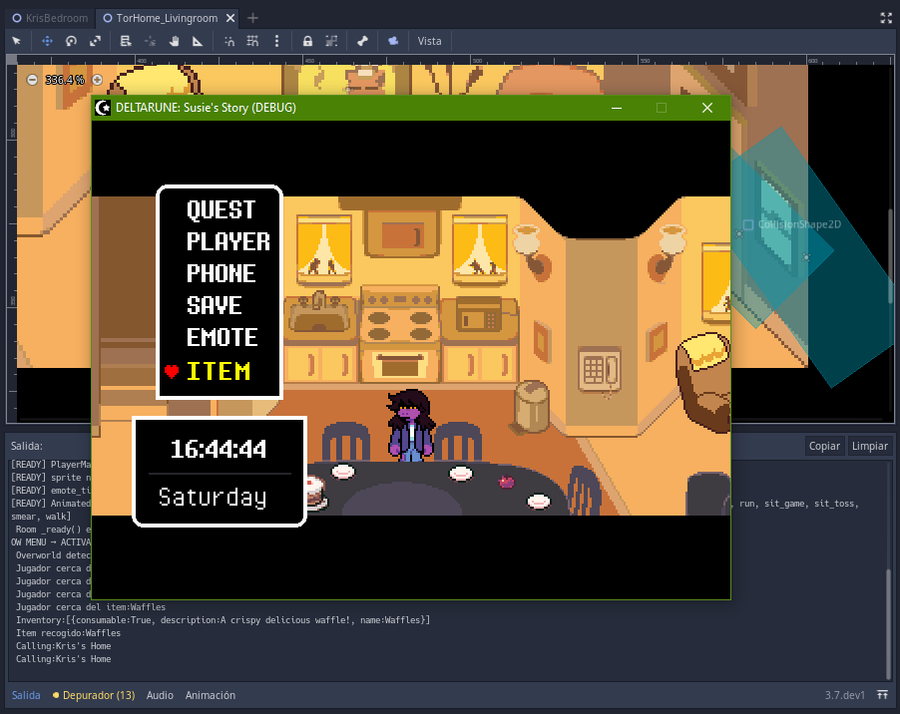Activate the Rotate Mode tool
Screen dimensions: 900x714
point(71,41)
